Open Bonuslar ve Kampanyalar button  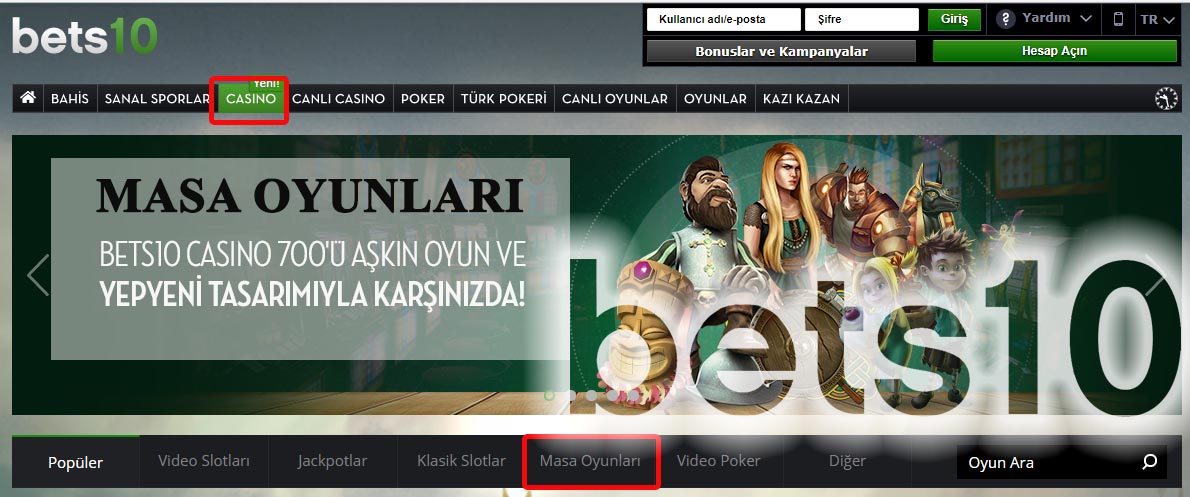coord(781,52)
